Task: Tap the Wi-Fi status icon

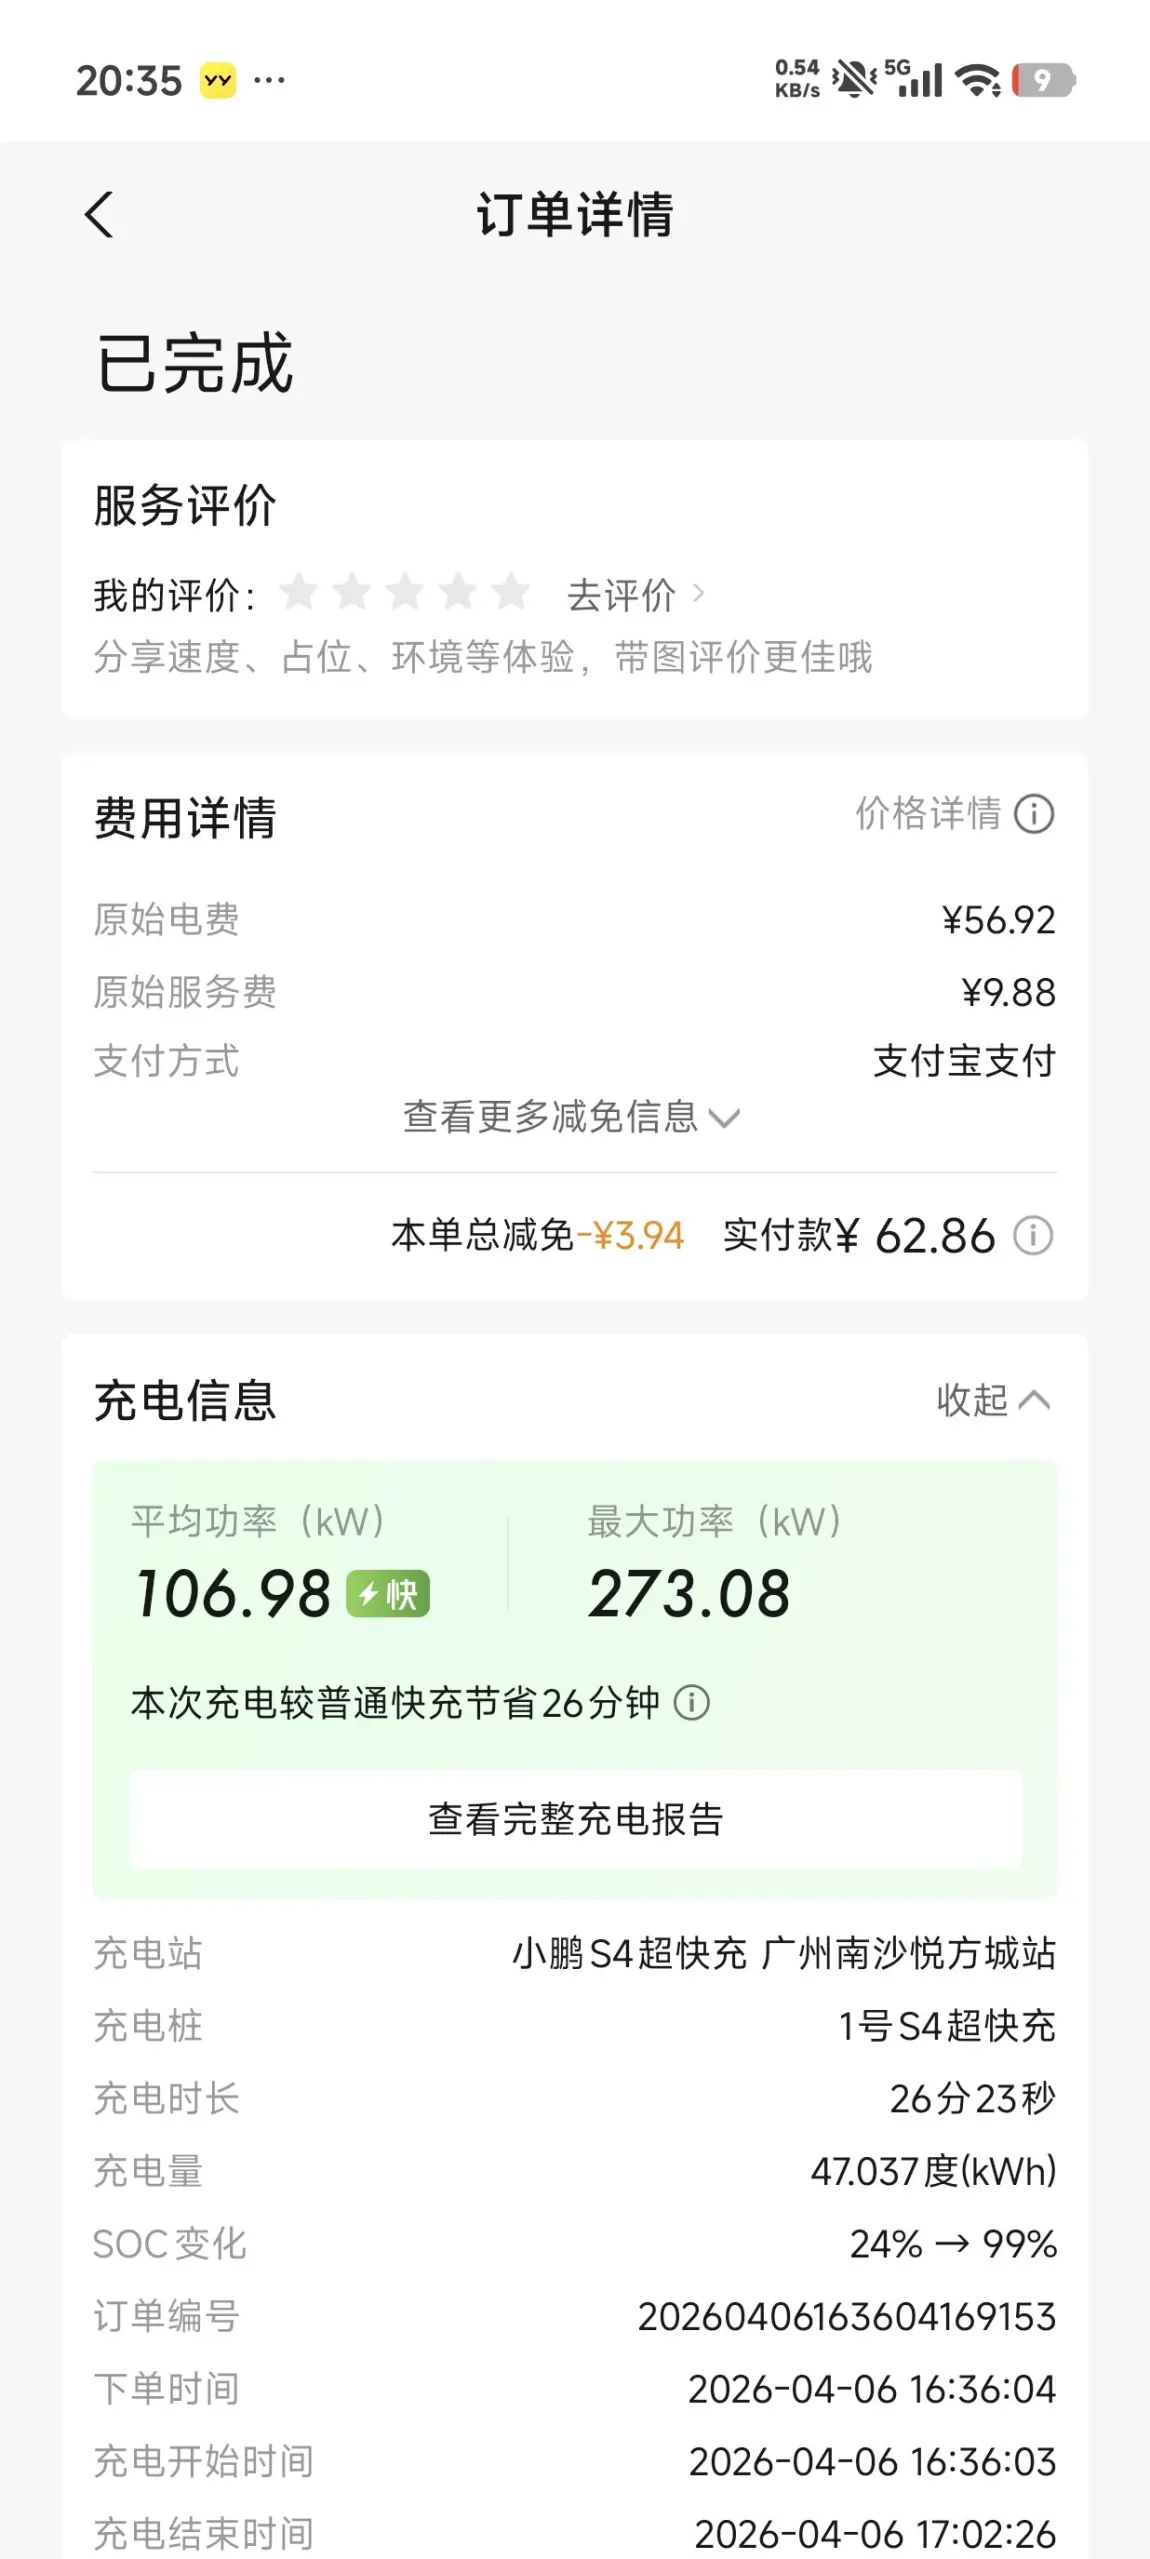Action: tap(978, 80)
